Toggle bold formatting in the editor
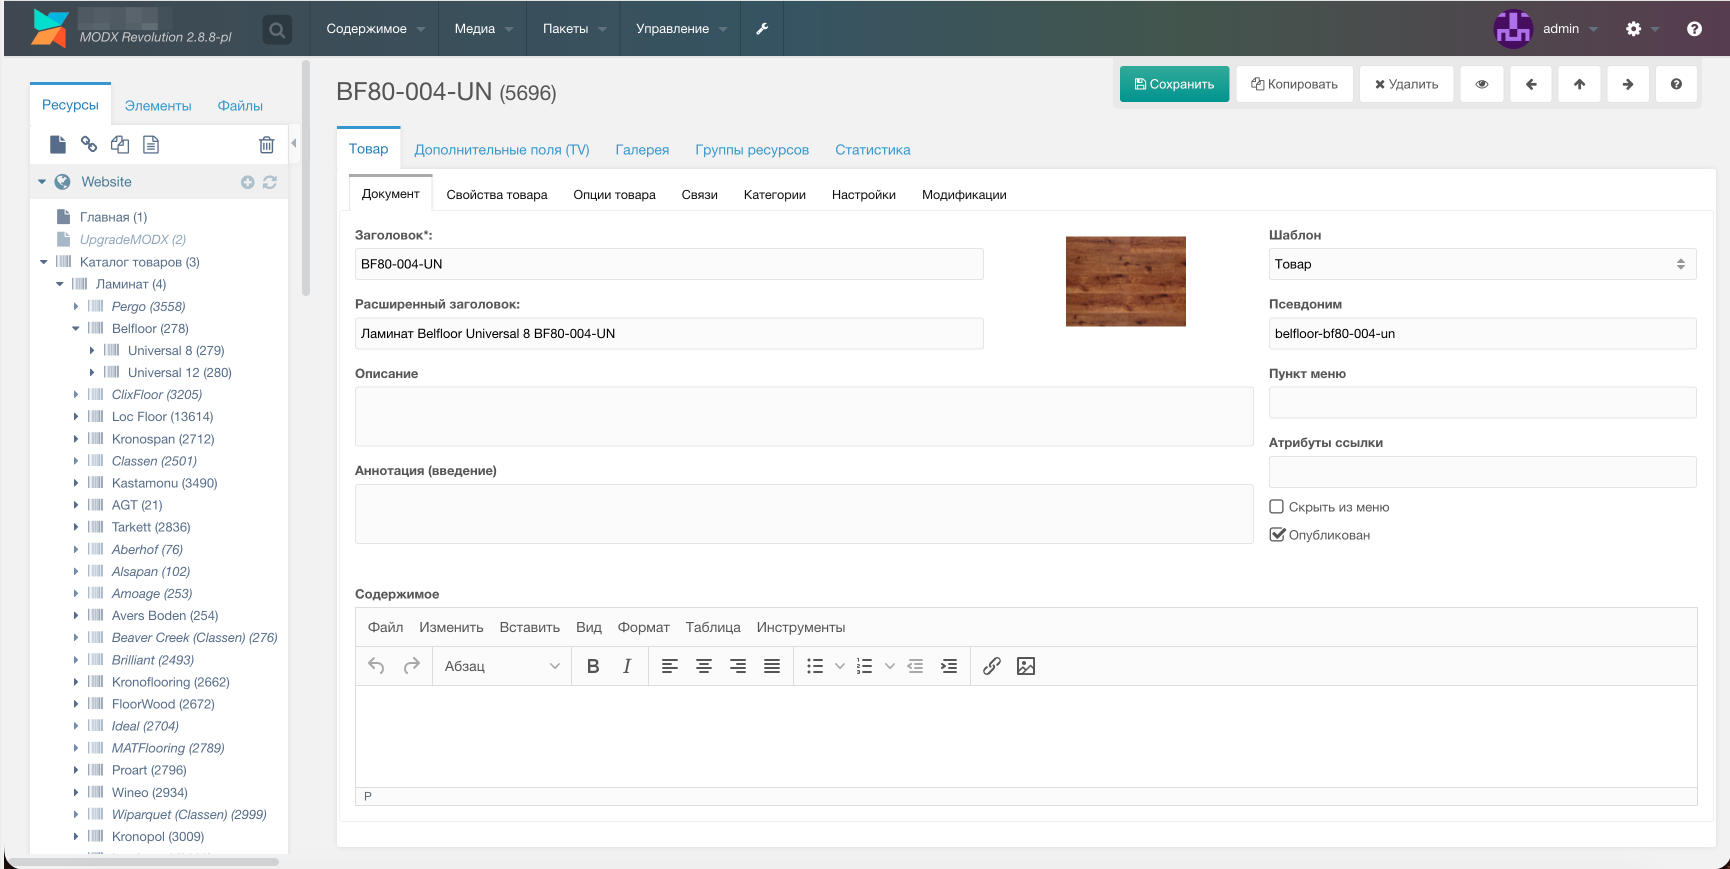This screenshot has height=869, width=1730. click(593, 666)
